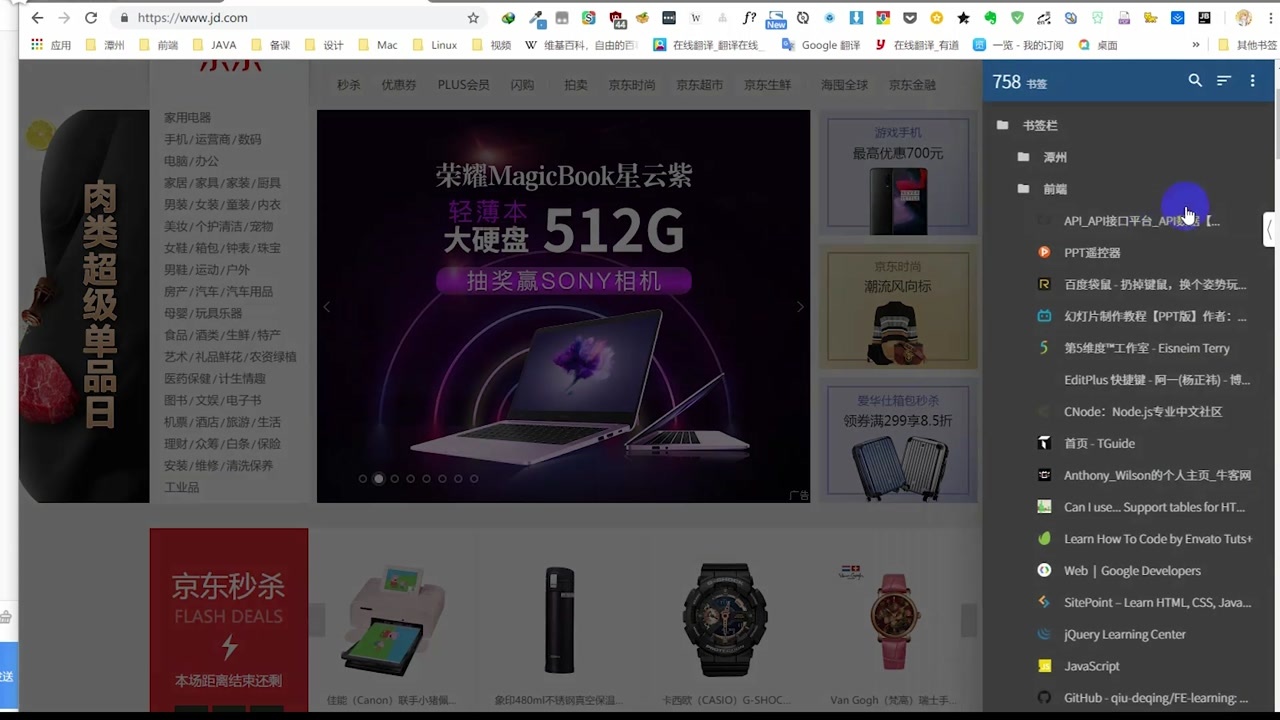Show the next carousel banner

pos(799,307)
